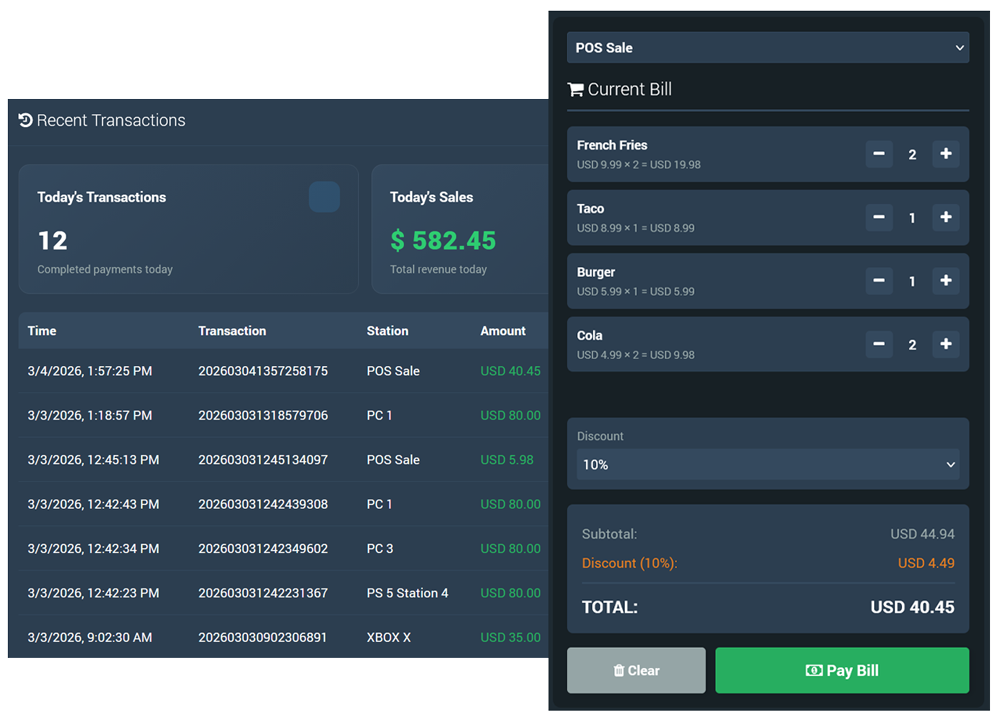Remove the Taco using minus button
Image resolution: width=1000 pixels, height=717 pixels.
coord(879,217)
